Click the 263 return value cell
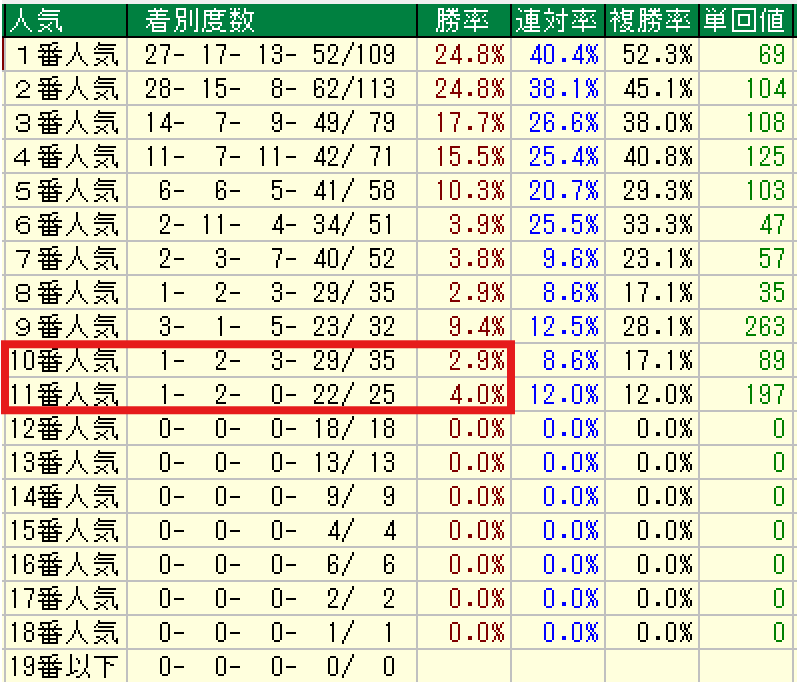The width and height of the screenshot is (797, 682). [746, 327]
